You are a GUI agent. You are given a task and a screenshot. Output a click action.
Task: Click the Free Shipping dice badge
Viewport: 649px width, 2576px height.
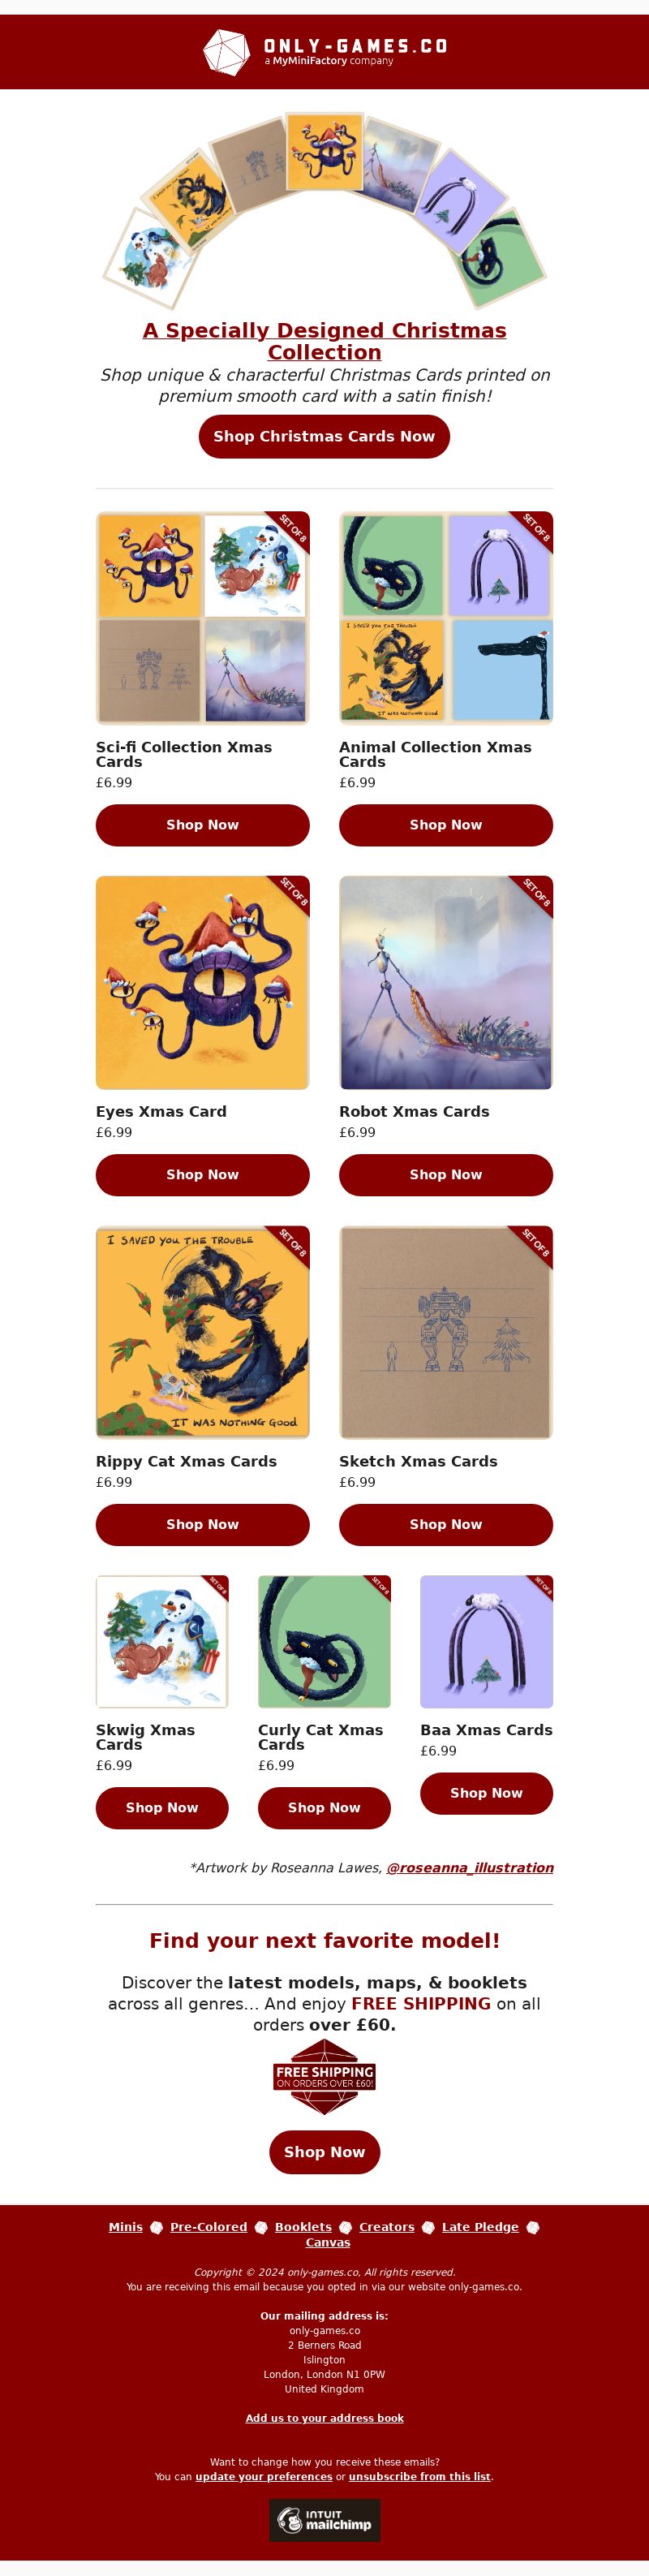324,2076
